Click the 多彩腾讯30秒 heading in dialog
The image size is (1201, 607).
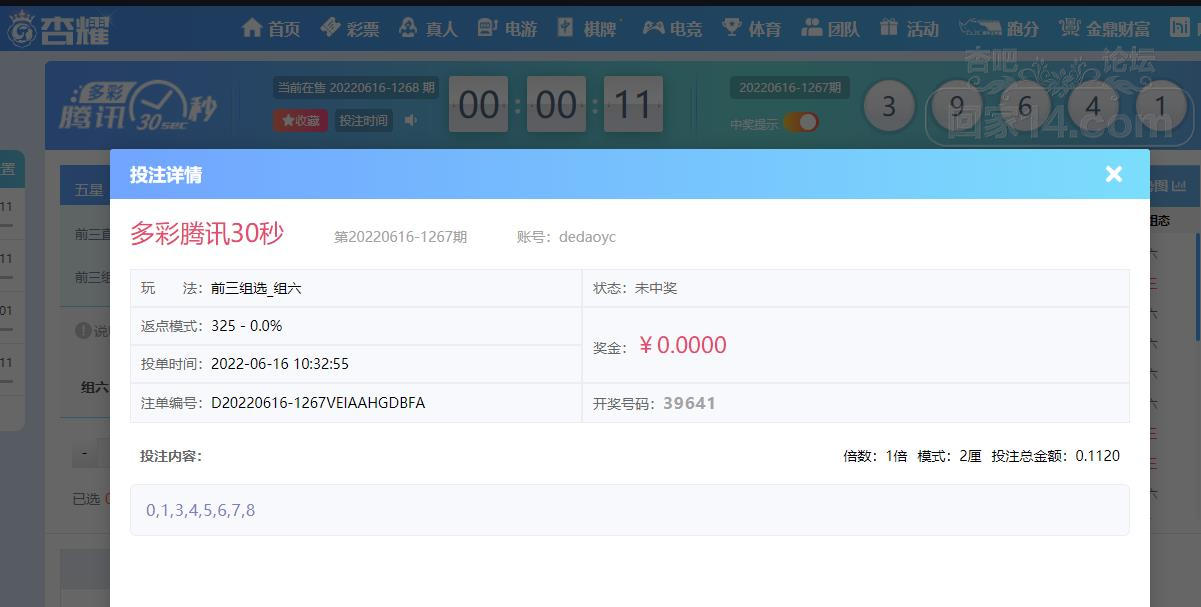coord(207,234)
